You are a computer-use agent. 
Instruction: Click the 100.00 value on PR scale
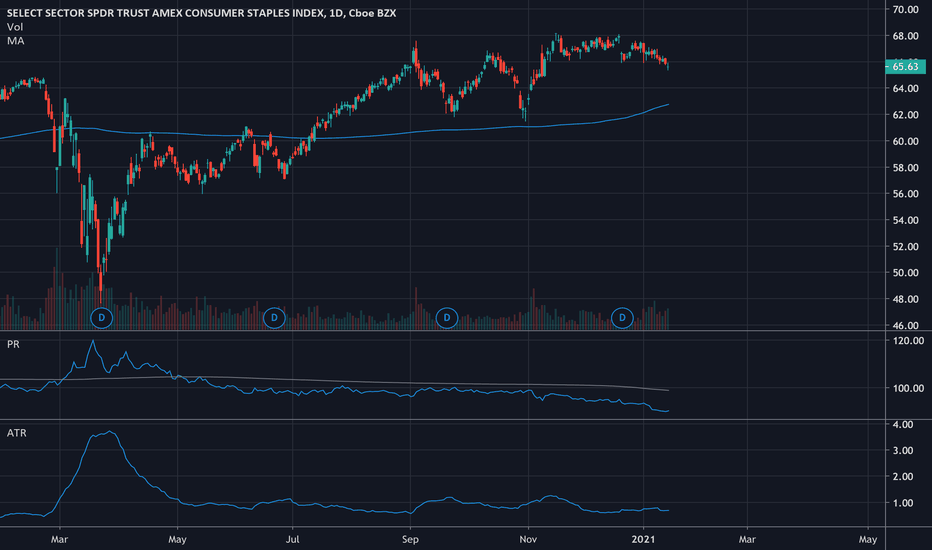(908, 388)
